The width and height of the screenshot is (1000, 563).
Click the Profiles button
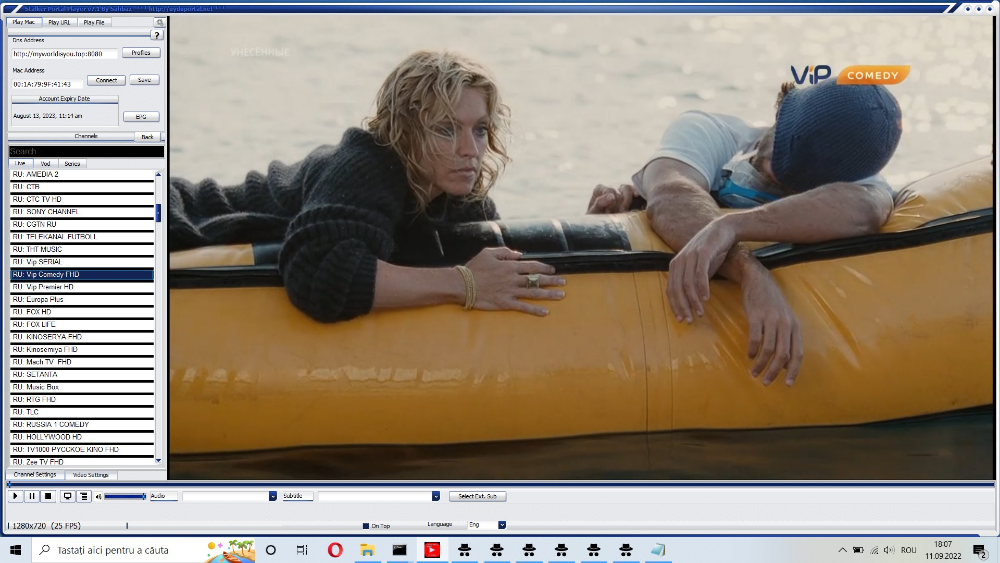[141, 53]
